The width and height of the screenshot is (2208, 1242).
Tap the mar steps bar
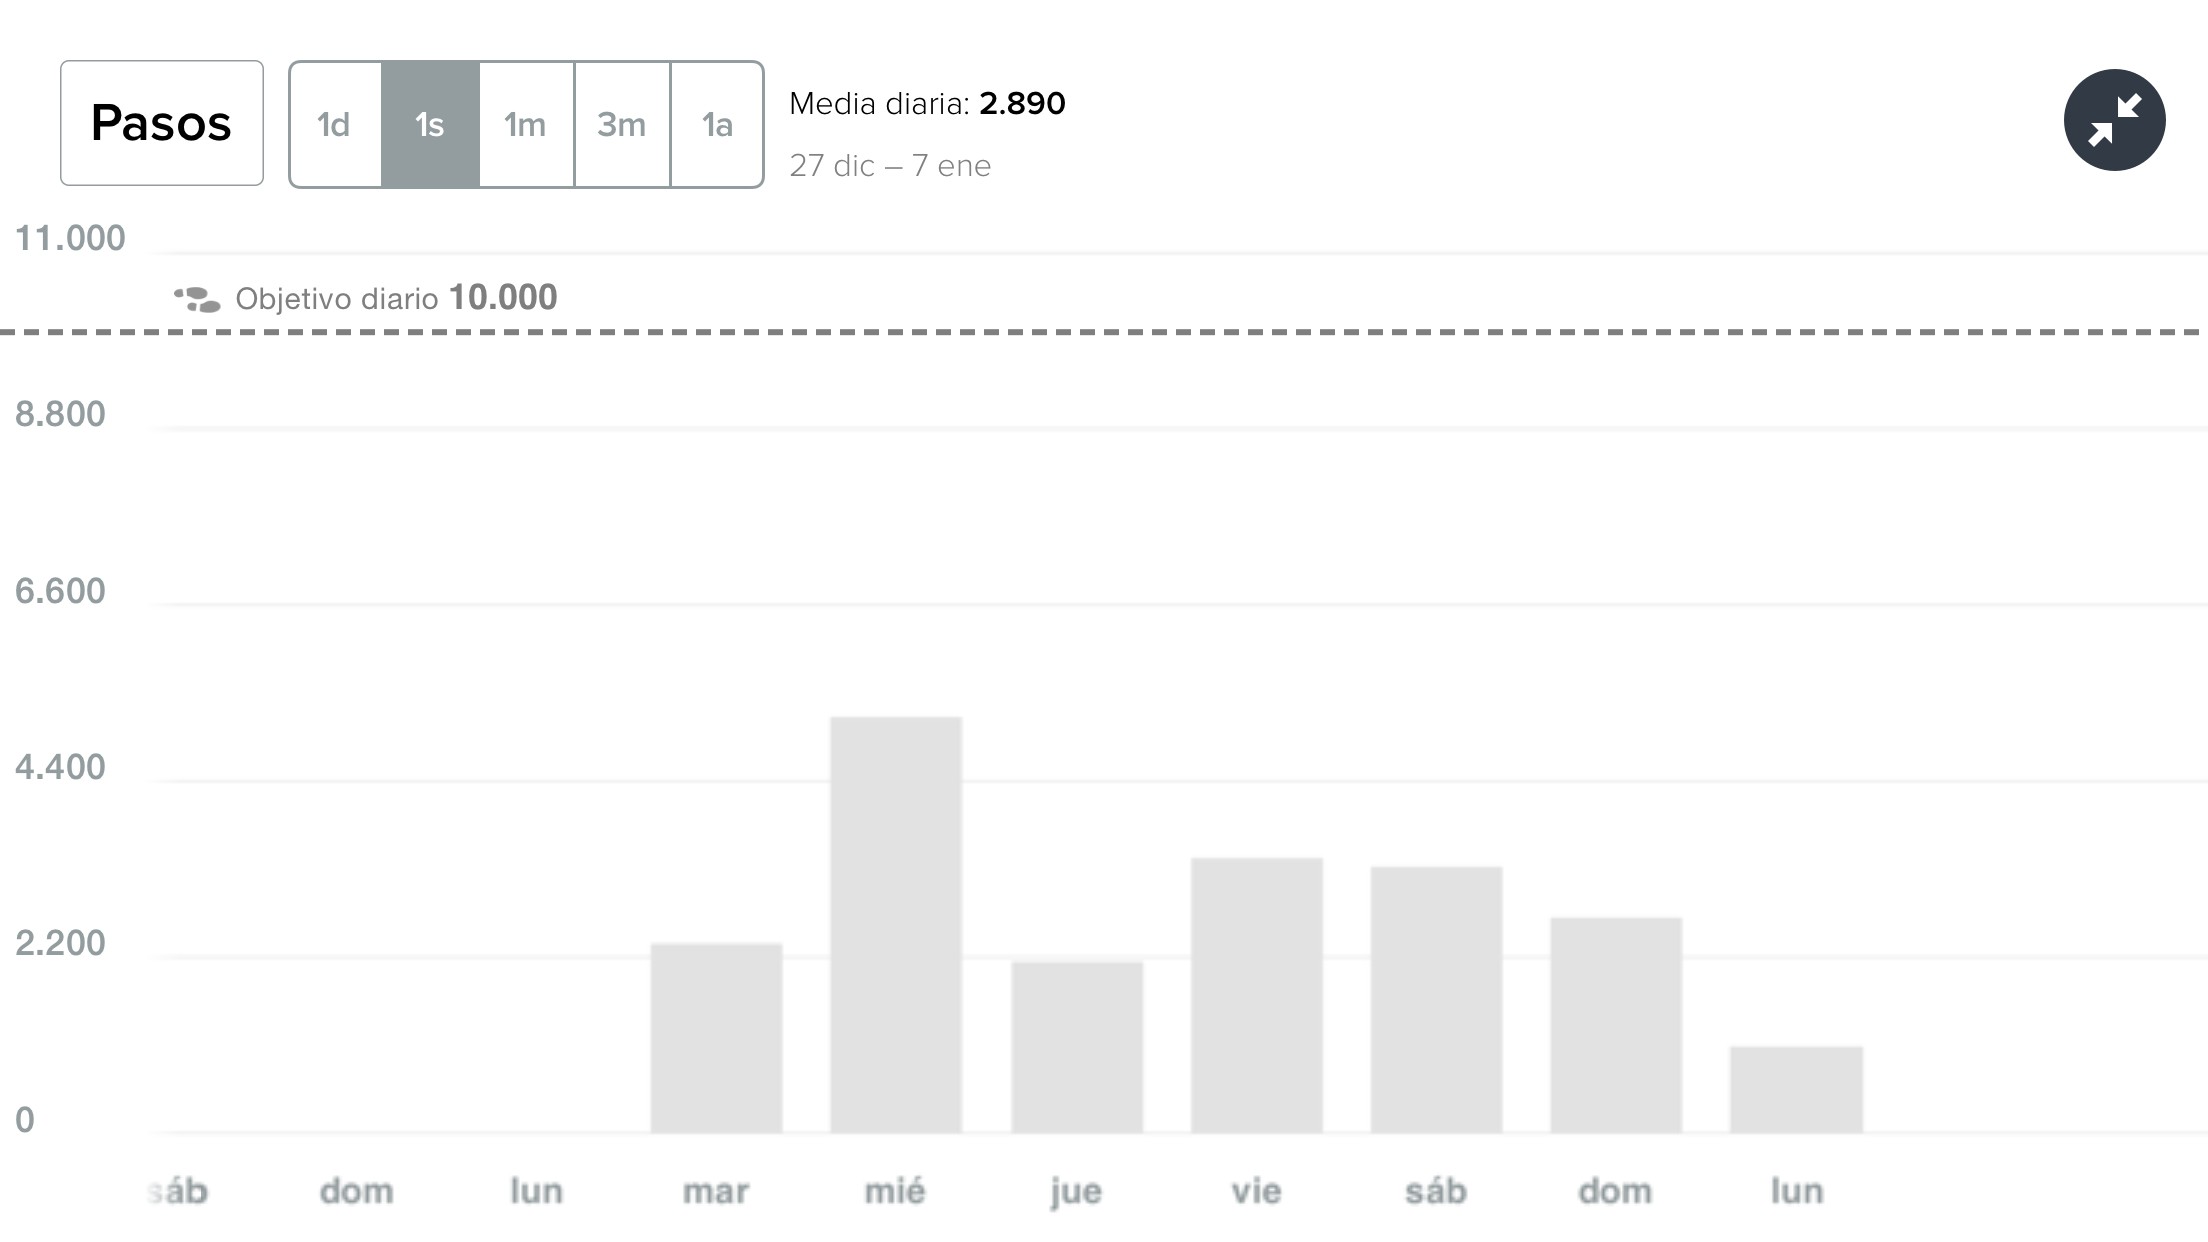[716, 1037]
